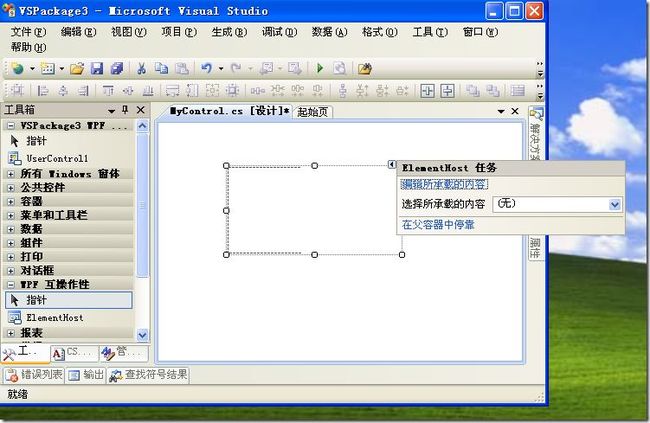Viewport: 650px width, 423px height.
Task: Open the 视图(V) menu
Action: 129,32
